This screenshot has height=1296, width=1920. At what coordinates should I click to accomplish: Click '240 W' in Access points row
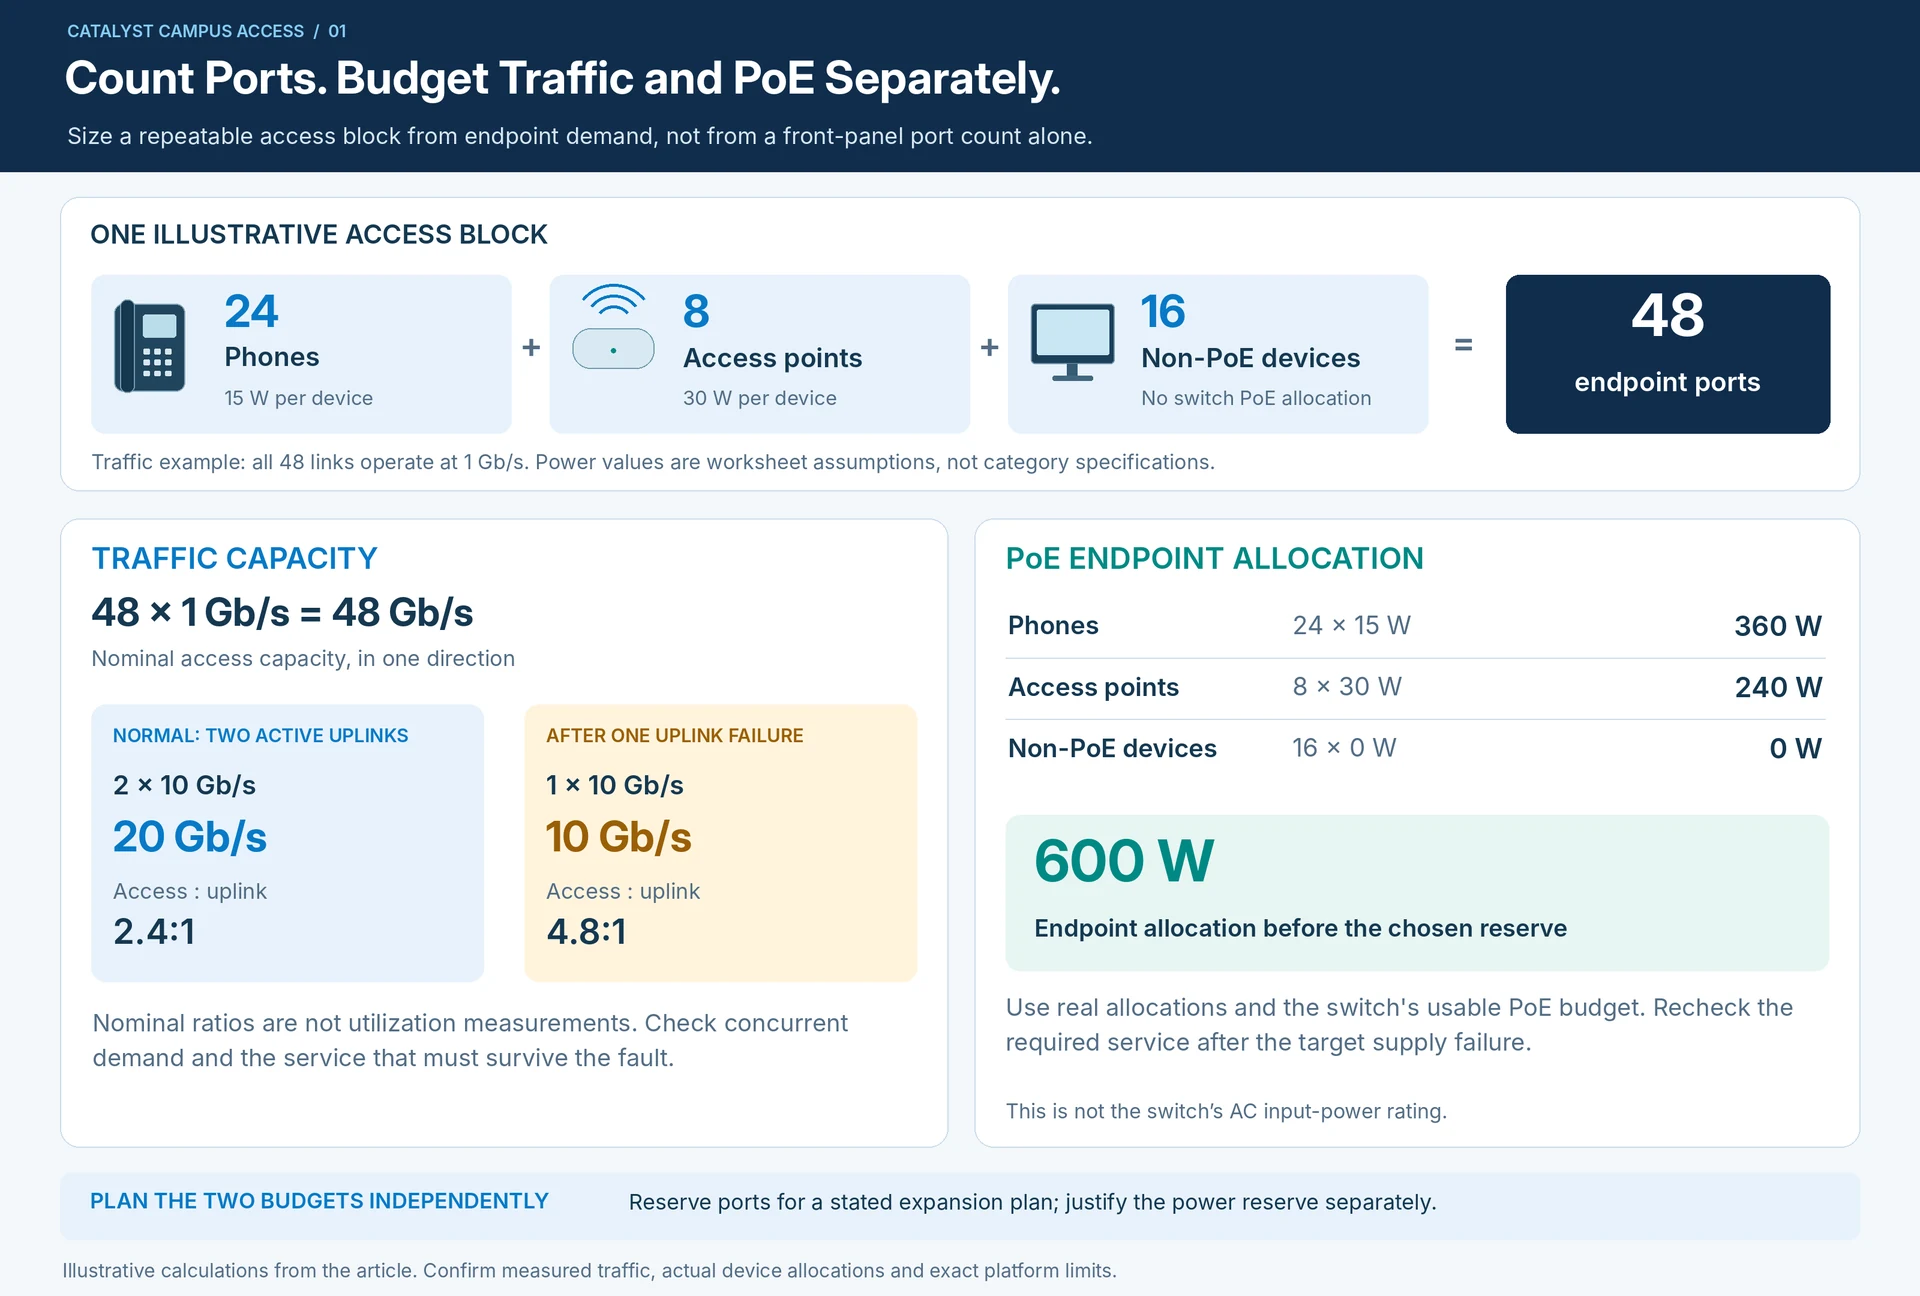[x=1778, y=687]
